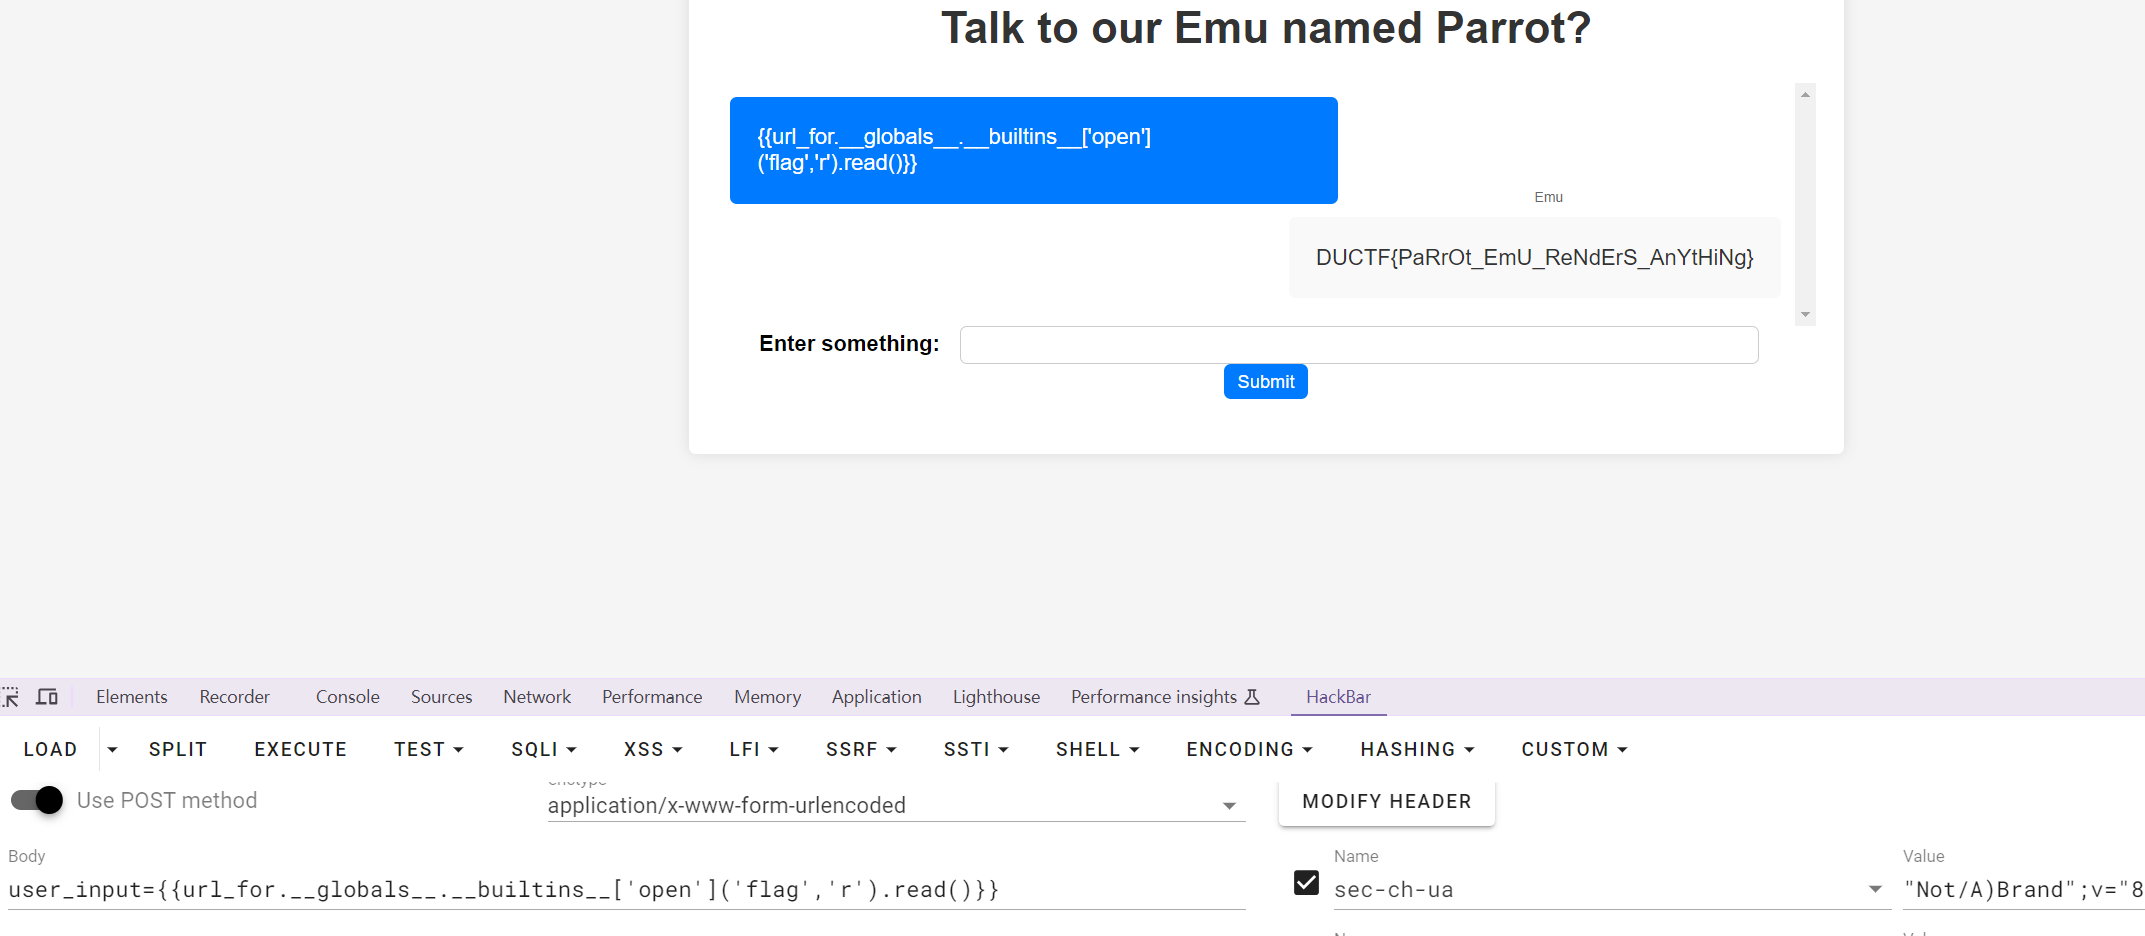Viewport: 2145px width, 936px height.
Task: Click the MODIFY HEADER button
Action: pos(1387,801)
